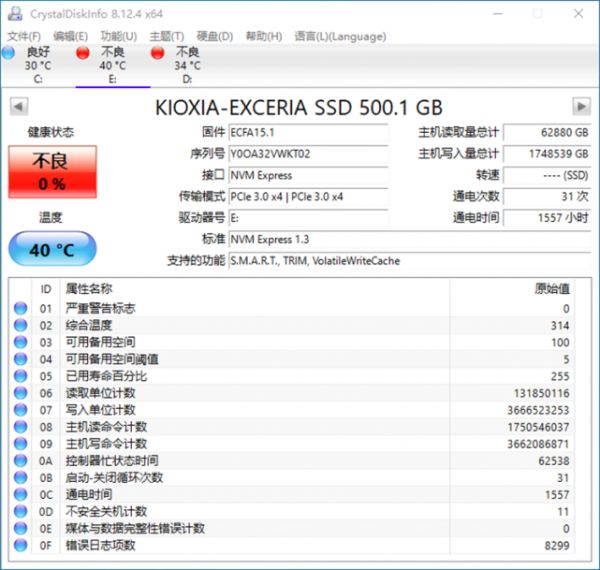Click the interface field NVM Express
The height and width of the screenshot is (570, 600).
pos(308,176)
